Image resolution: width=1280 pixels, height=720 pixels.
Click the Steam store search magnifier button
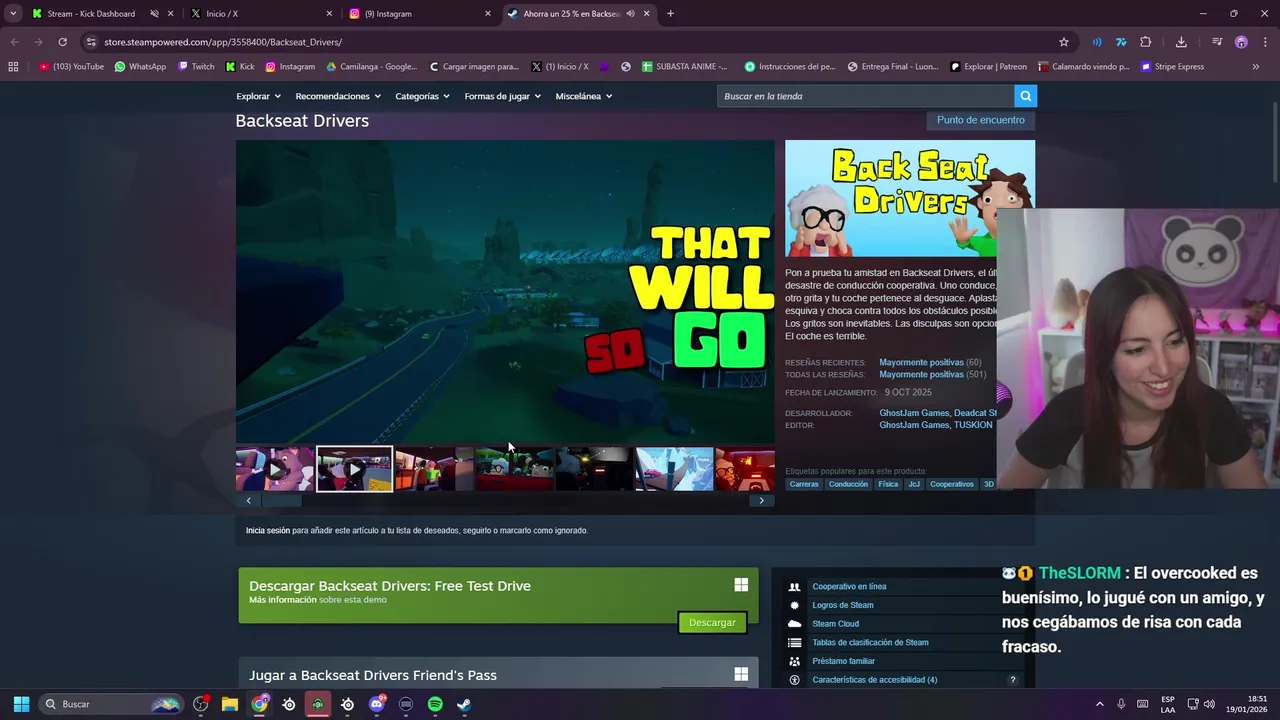[1025, 96]
